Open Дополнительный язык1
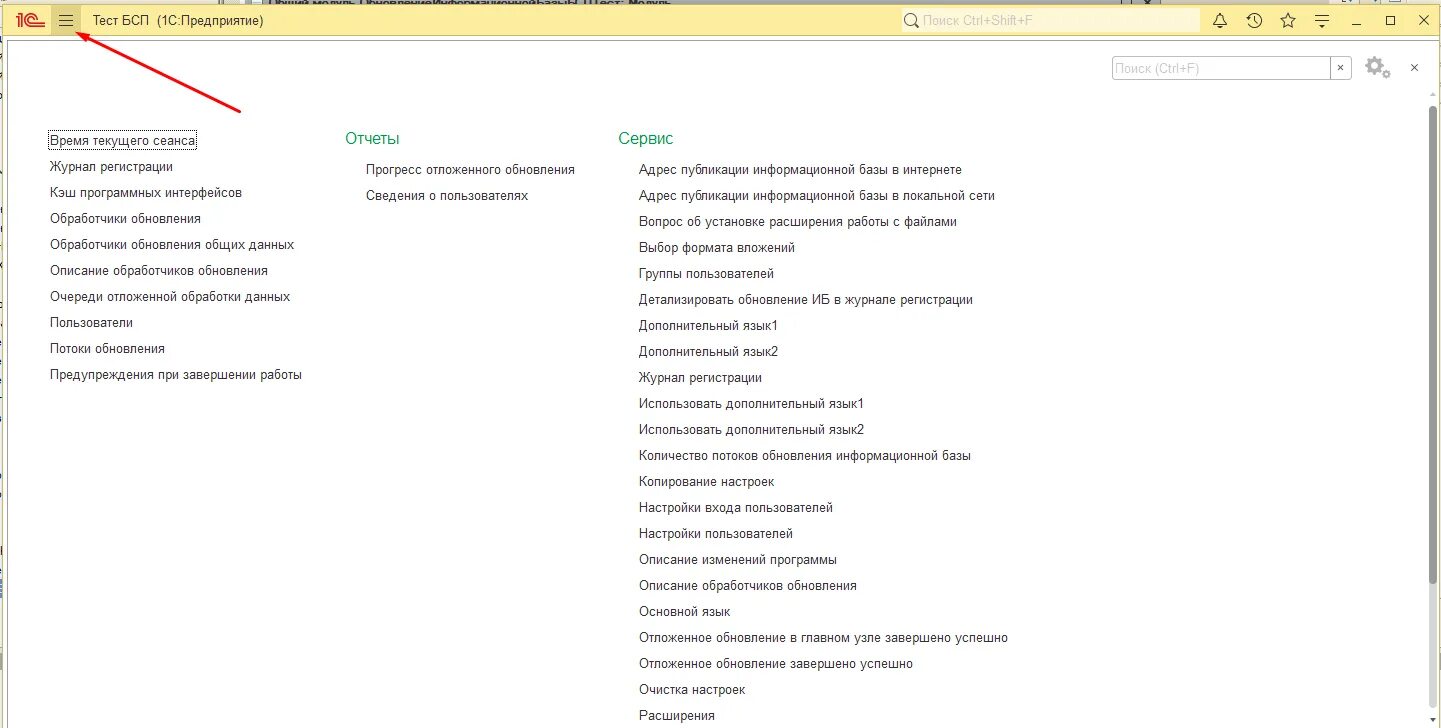The image size is (1441, 728). (x=708, y=326)
